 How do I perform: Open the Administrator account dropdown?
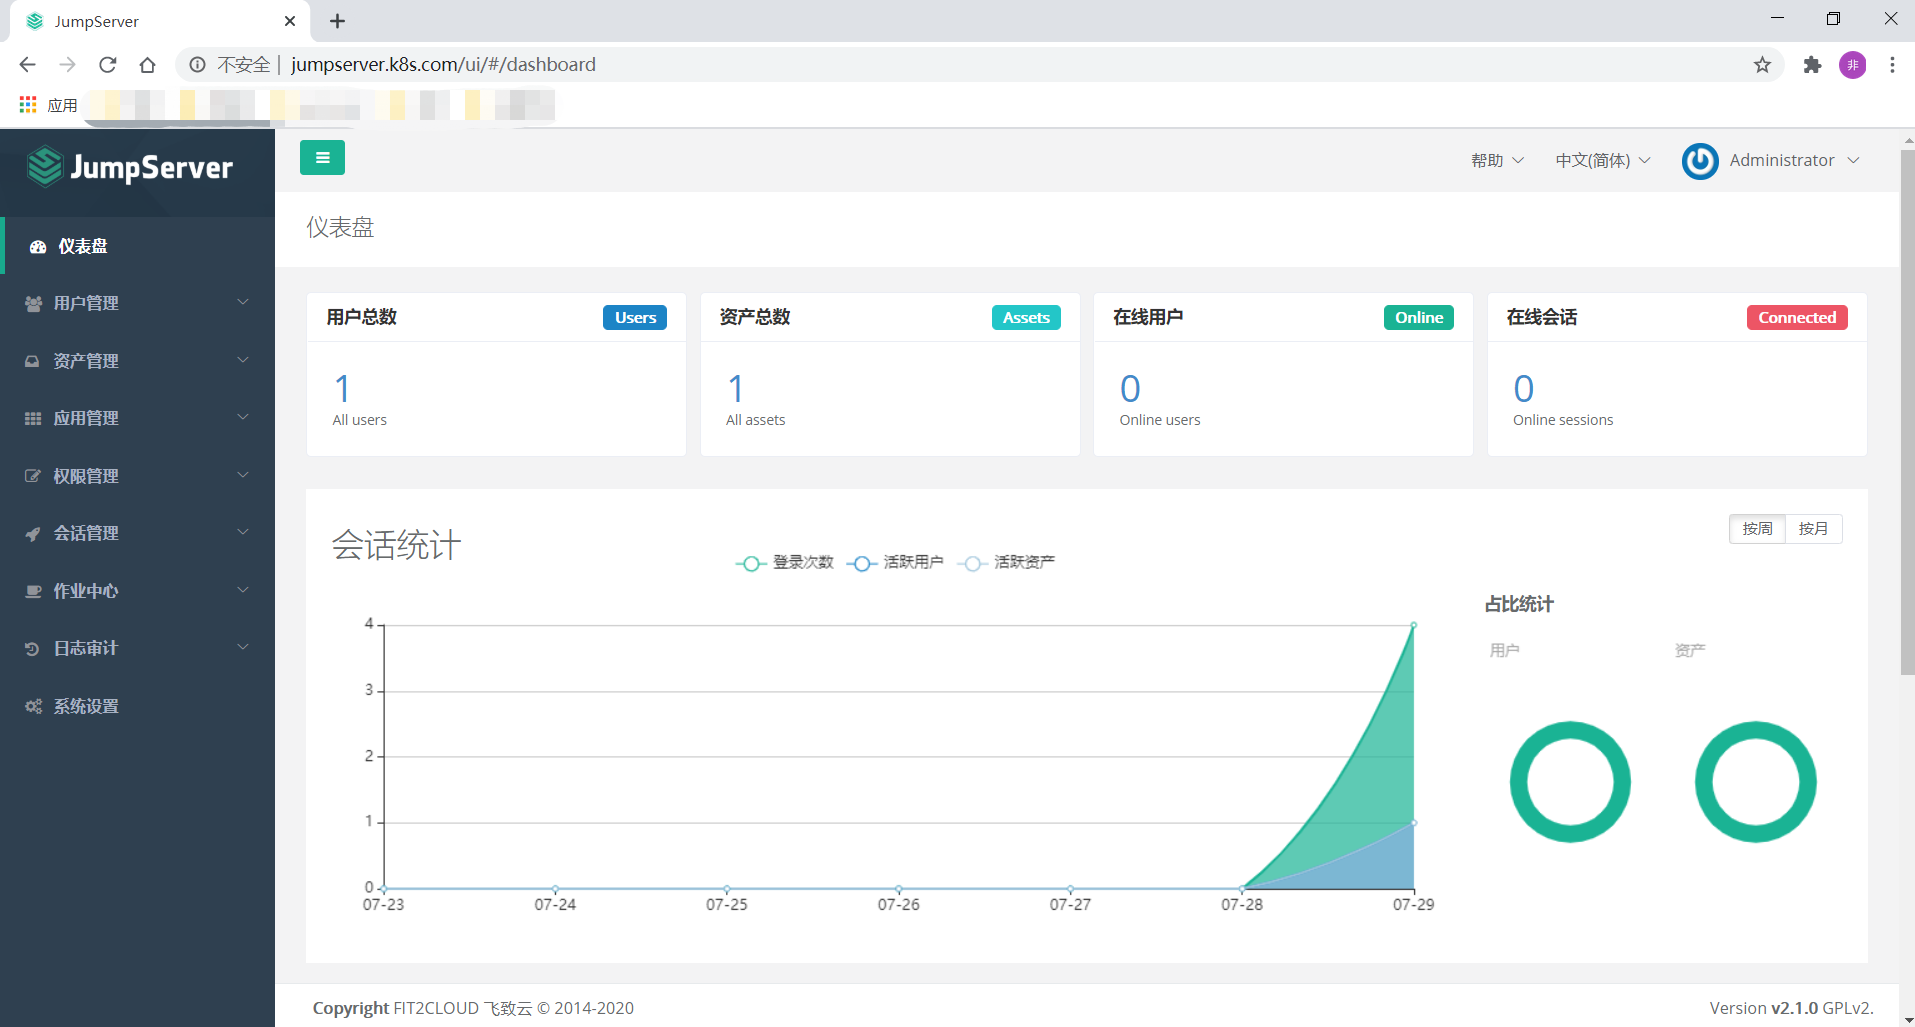1771,160
